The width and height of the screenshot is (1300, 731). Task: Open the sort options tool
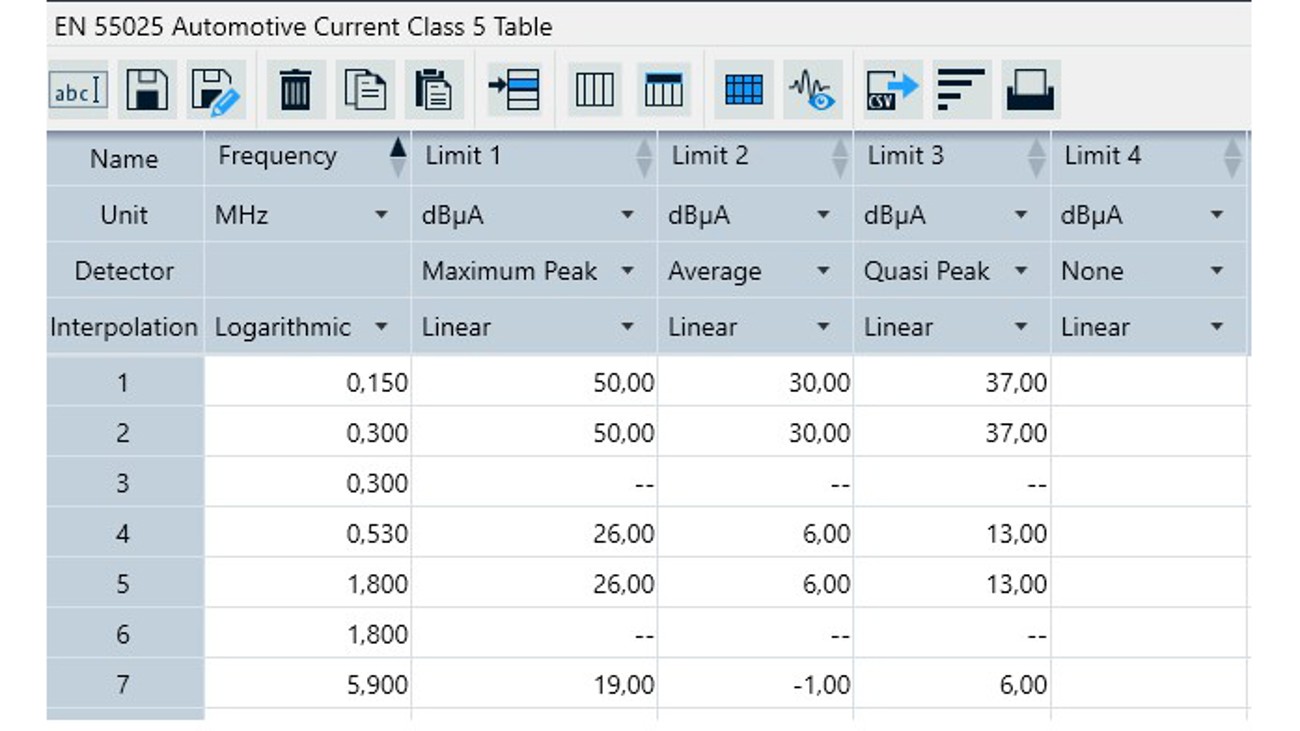pyautogui.click(x=960, y=88)
